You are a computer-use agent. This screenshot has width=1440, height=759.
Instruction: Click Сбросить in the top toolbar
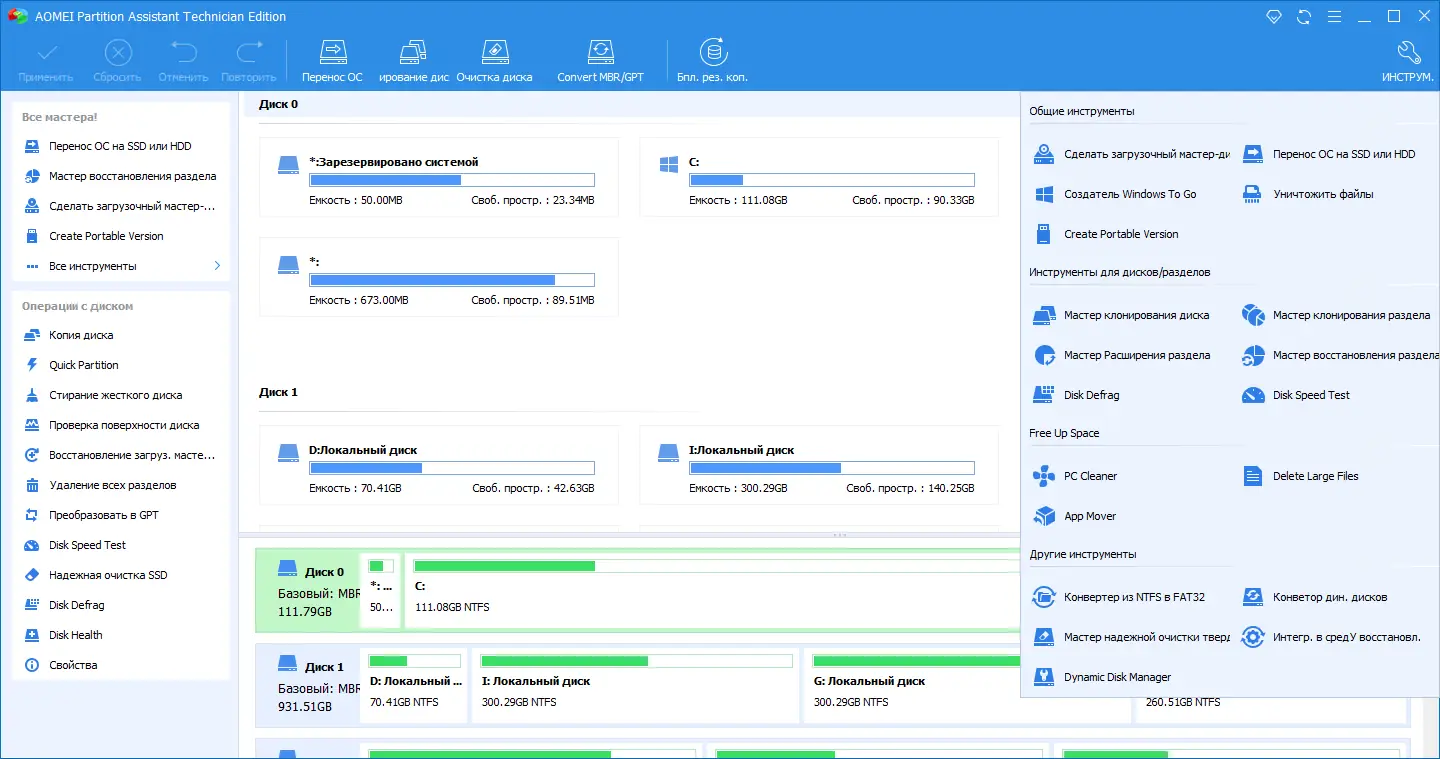click(118, 62)
